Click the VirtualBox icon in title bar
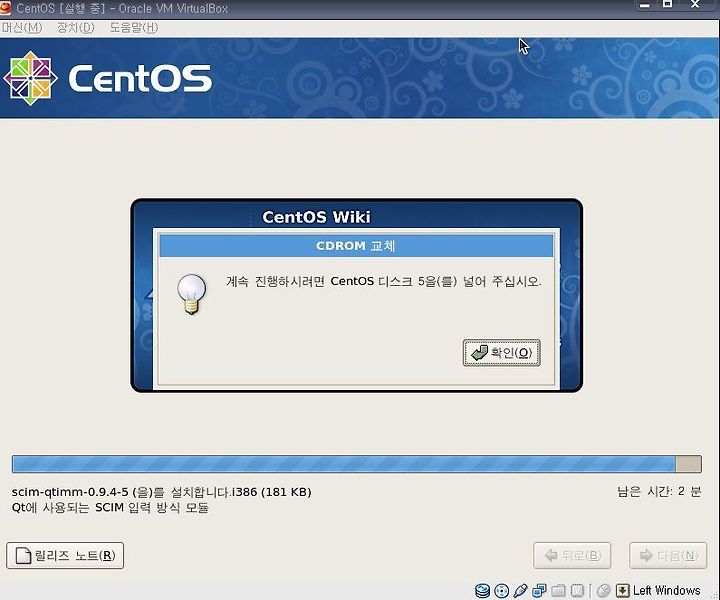This screenshot has height=600, width=720. [5, 8]
